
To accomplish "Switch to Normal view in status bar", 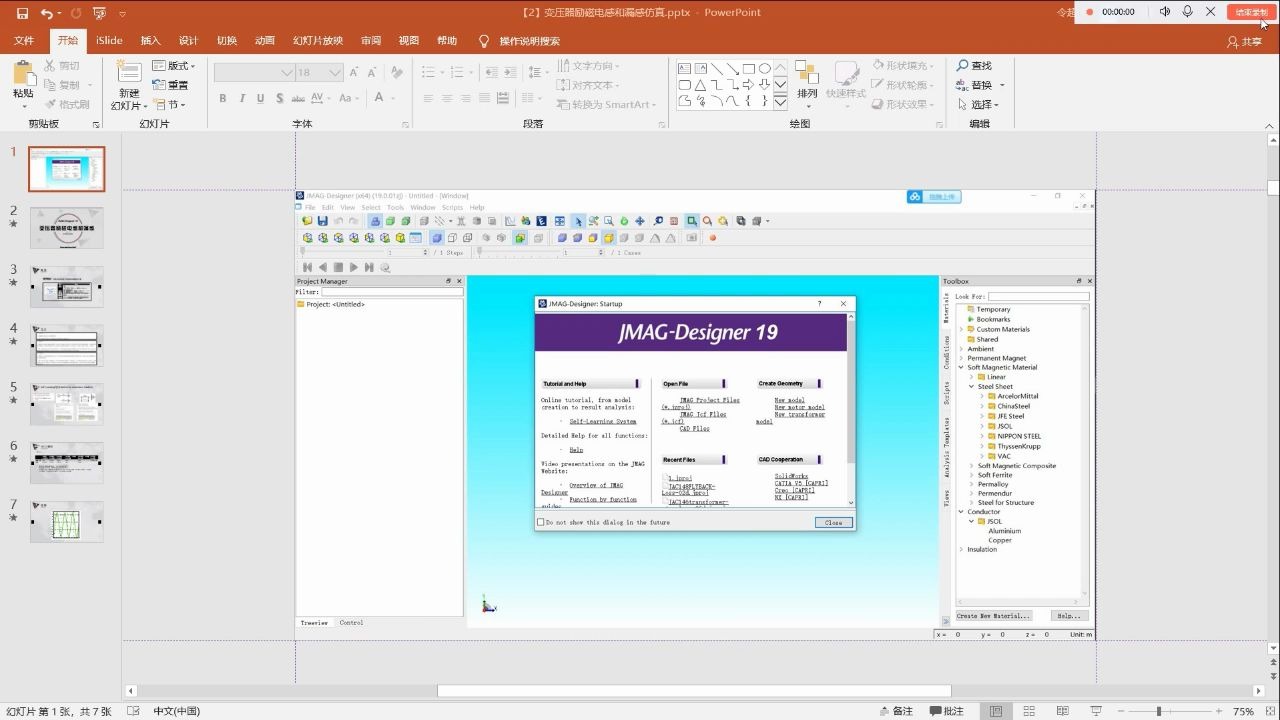I will 996,711.
